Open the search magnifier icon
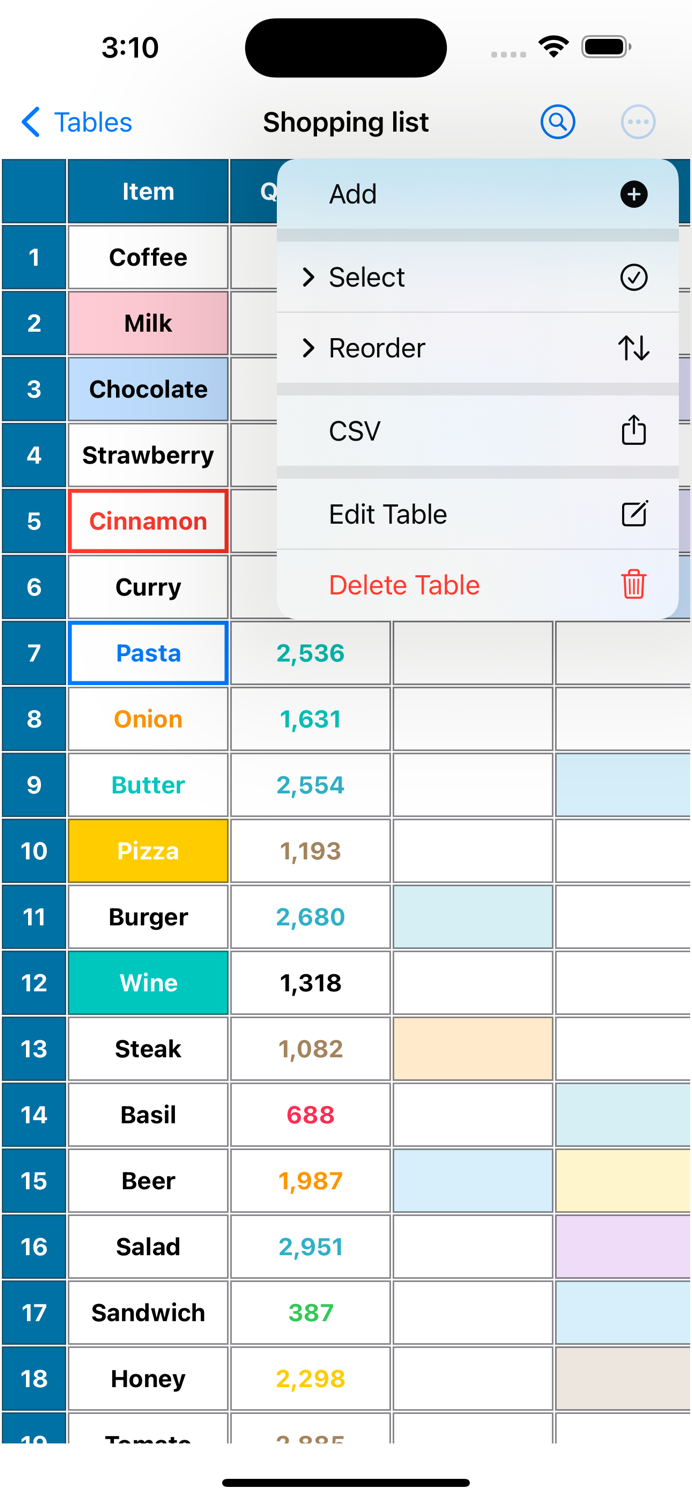Viewport: 692px width, 1500px height. (x=558, y=122)
